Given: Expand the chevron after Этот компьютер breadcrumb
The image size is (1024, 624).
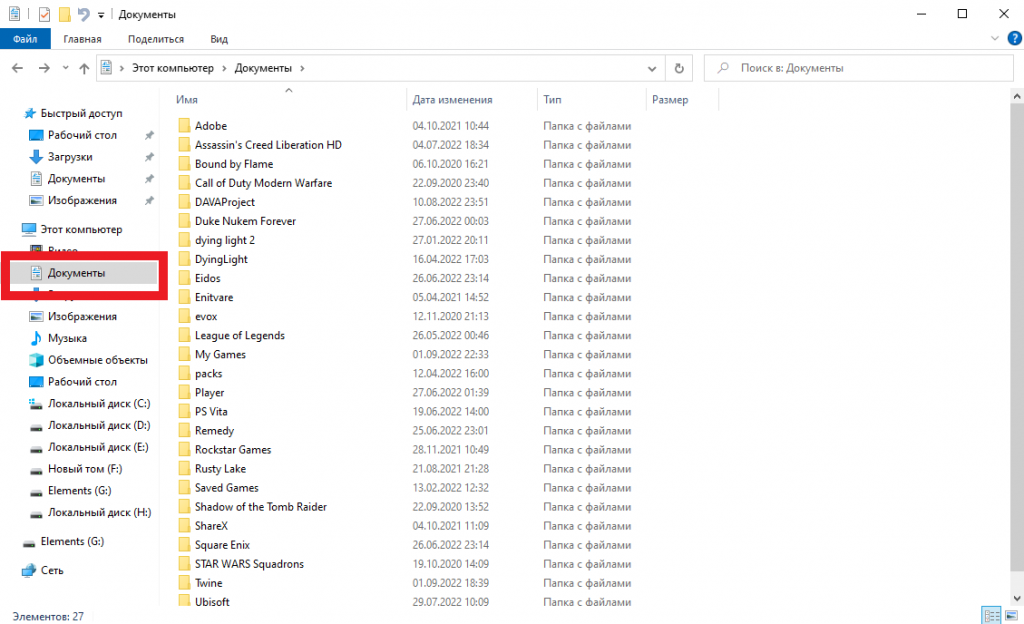Looking at the screenshot, I should [x=224, y=68].
